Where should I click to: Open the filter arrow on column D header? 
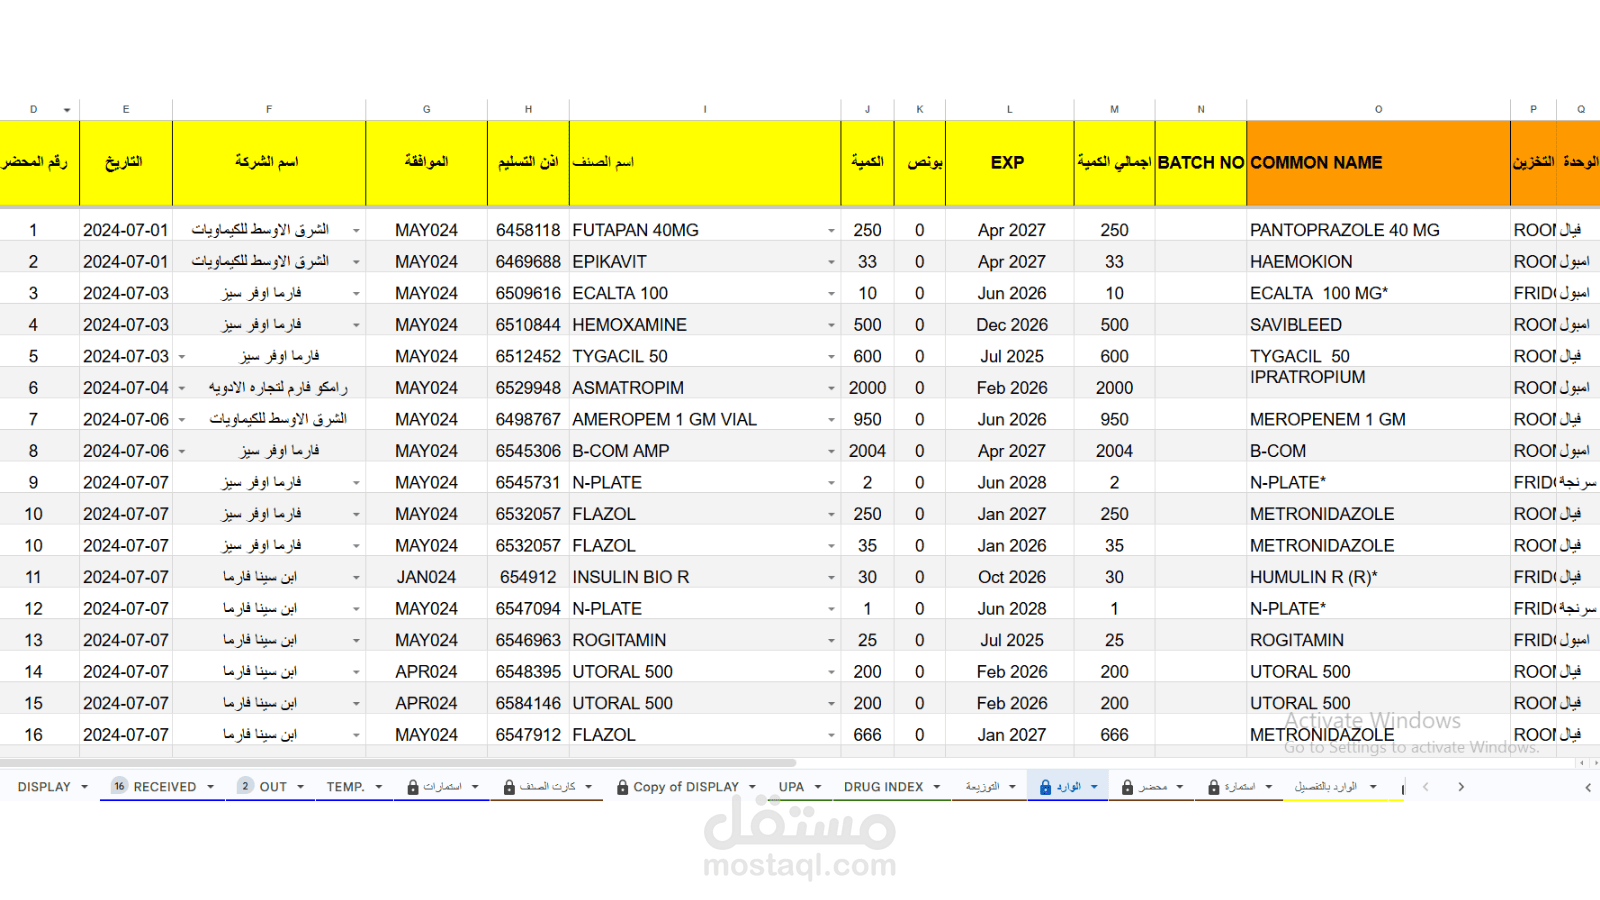pyautogui.click(x=67, y=110)
